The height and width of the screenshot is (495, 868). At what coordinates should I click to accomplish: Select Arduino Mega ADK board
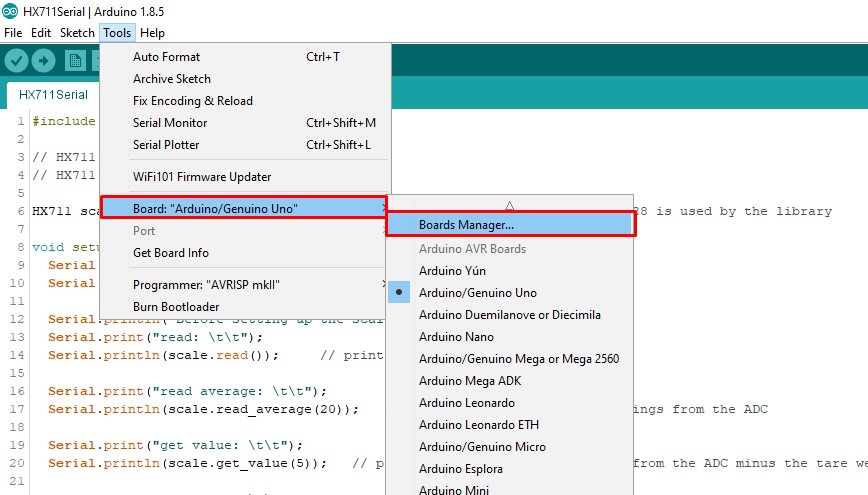tap(510, 381)
